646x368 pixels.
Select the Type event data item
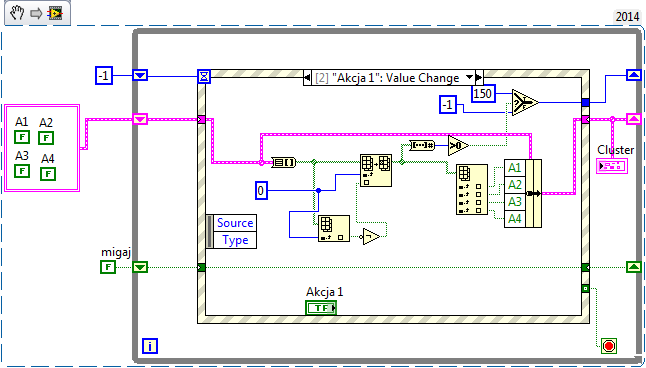pos(235,240)
